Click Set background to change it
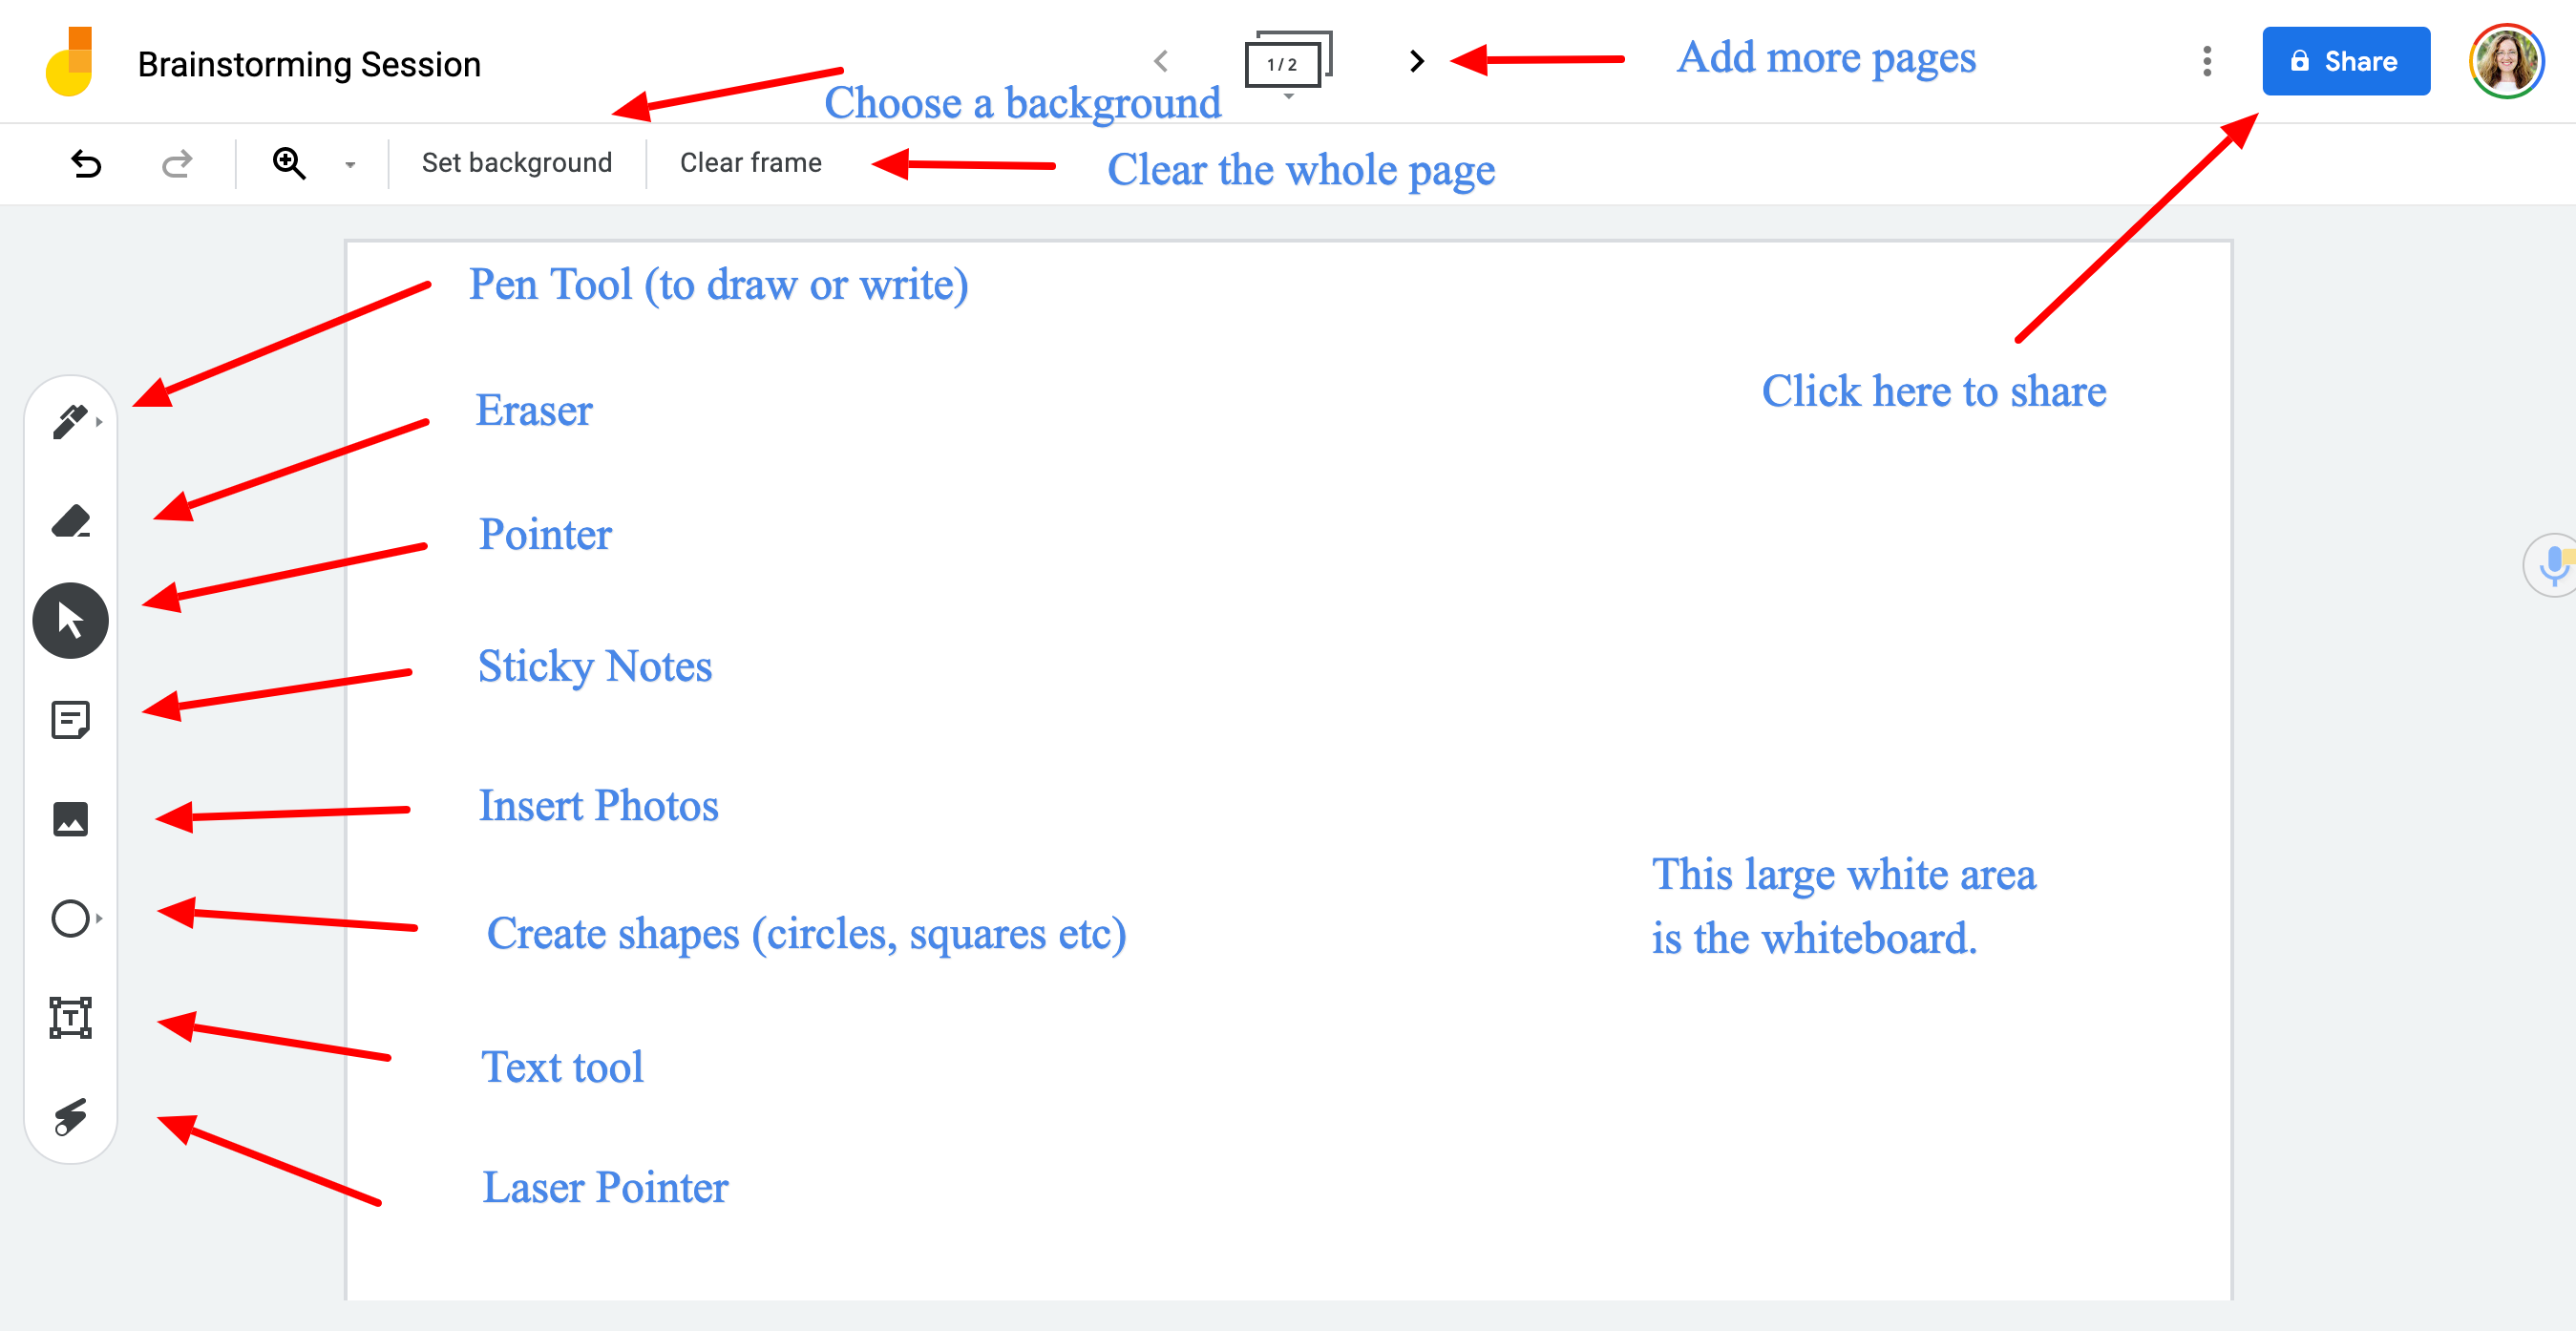Screen dimensions: 2576x1331 point(515,164)
